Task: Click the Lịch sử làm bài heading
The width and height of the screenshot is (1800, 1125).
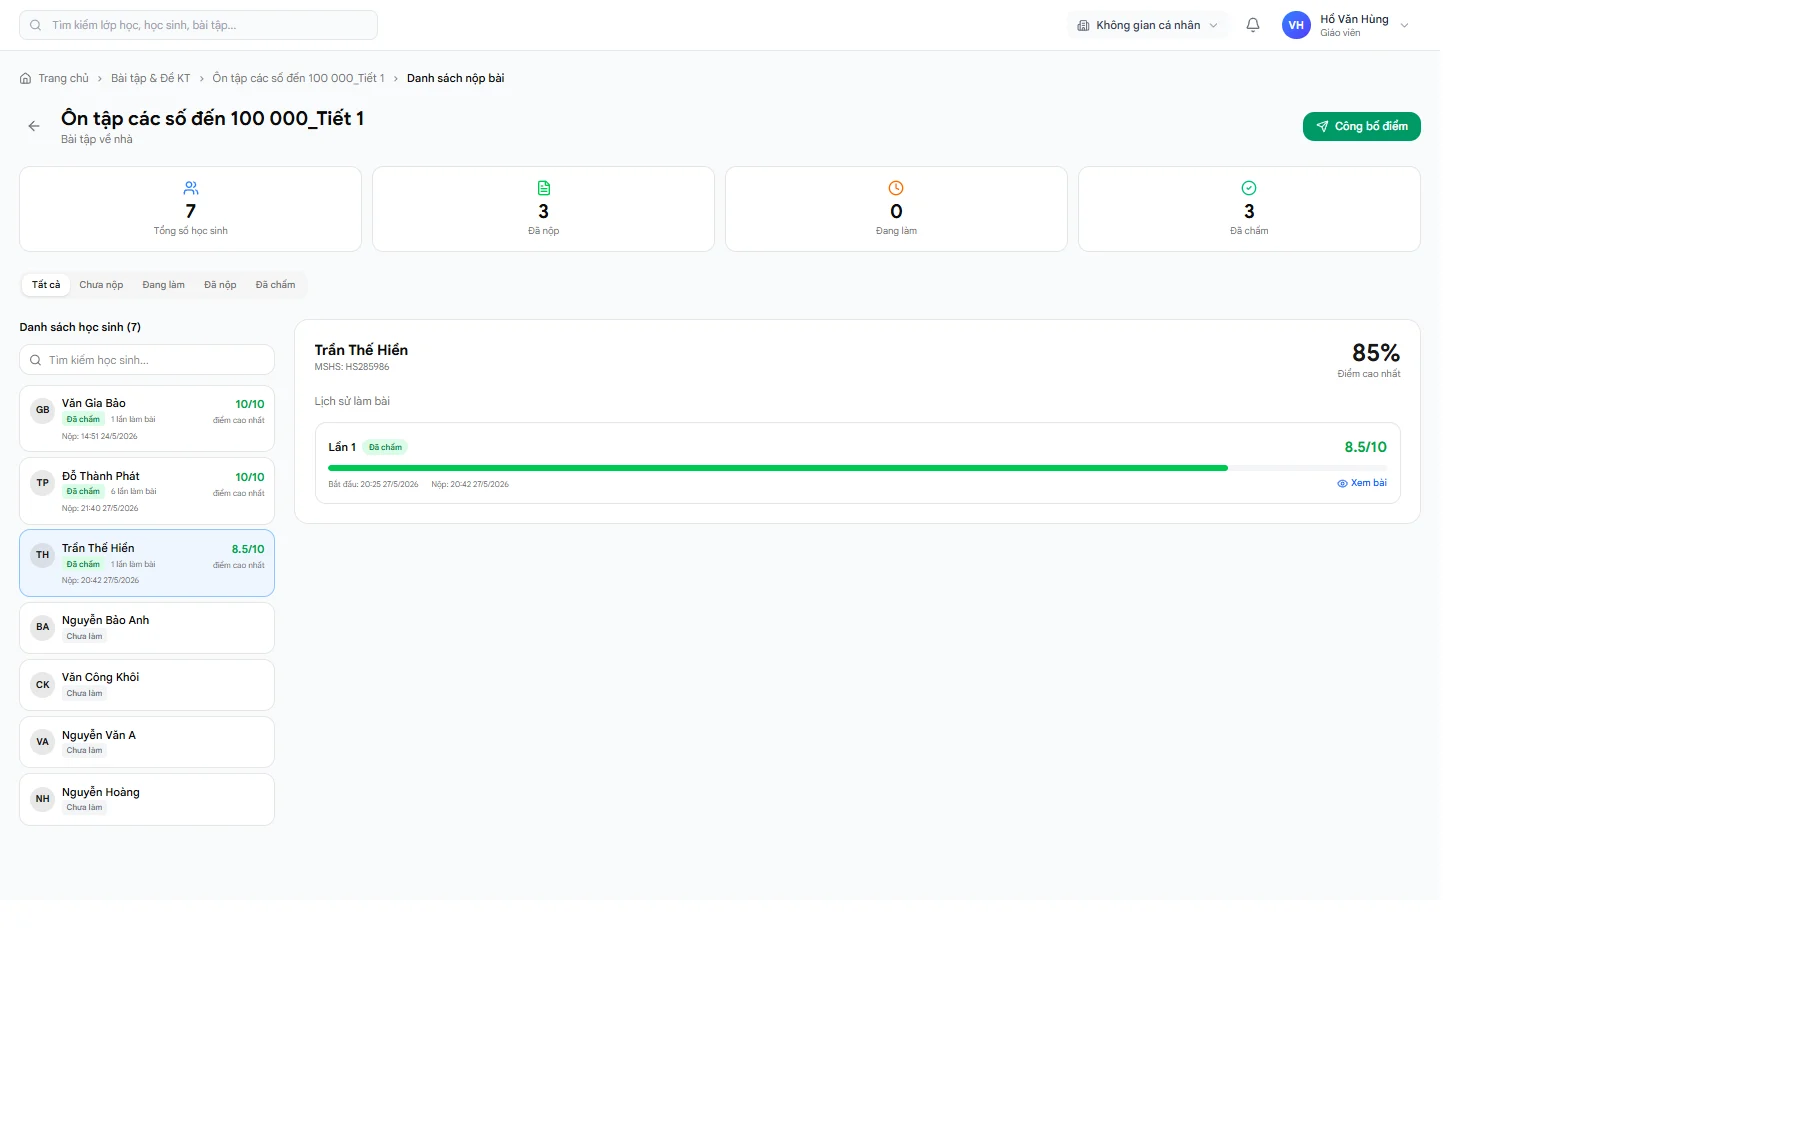Action: (x=352, y=401)
